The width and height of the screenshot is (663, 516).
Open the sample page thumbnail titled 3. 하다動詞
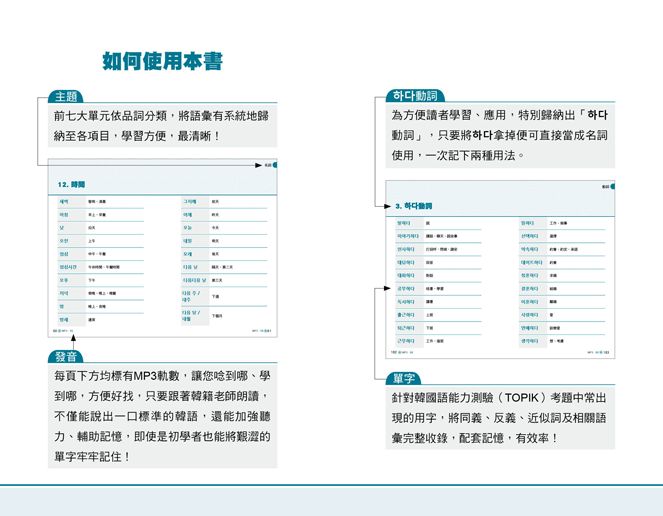[x=500, y=269]
